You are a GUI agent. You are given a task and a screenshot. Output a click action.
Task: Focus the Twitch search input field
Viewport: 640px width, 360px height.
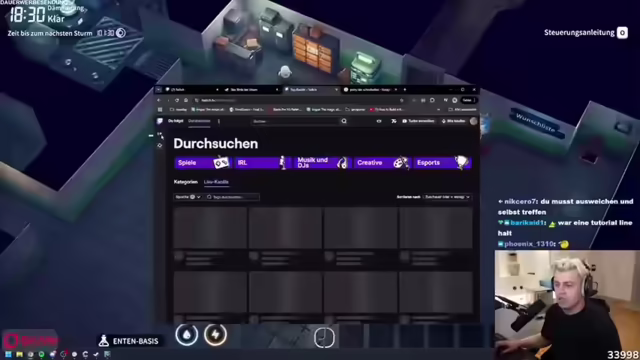click(x=296, y=121)
